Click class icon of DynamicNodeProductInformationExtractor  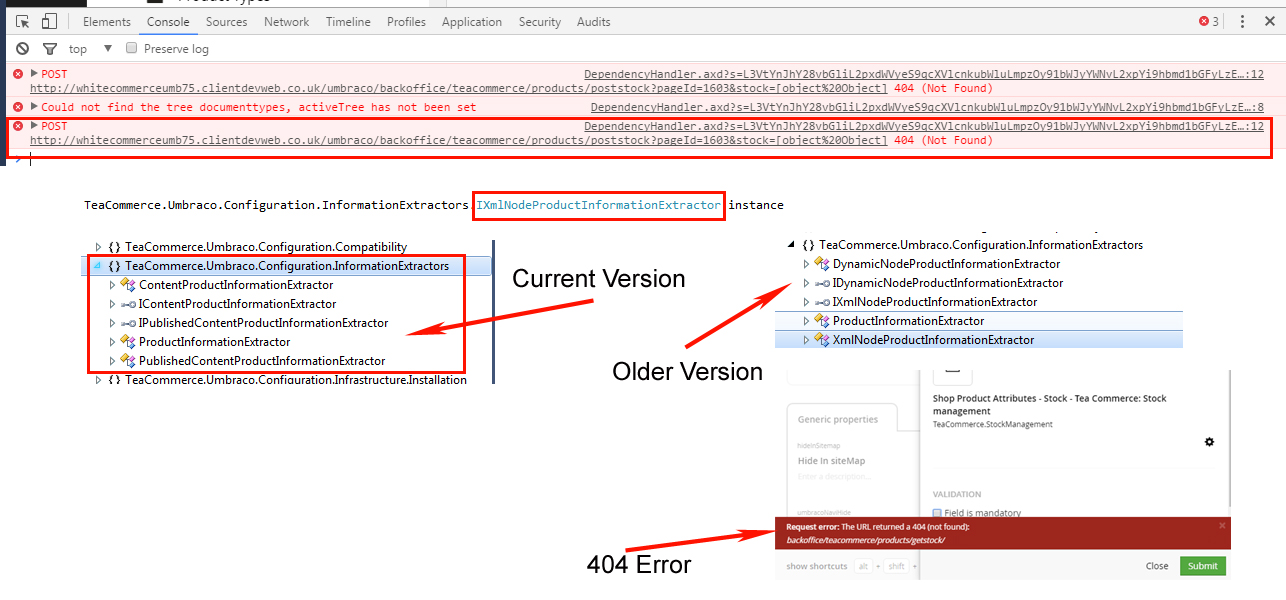[x=822, y=264]
